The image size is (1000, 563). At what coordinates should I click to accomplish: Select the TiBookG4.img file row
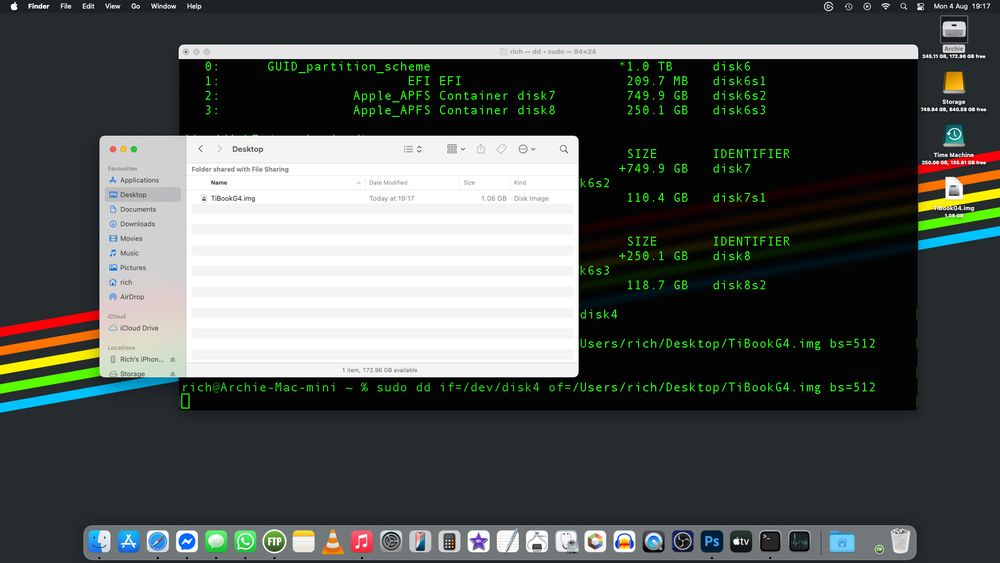[x=382, y=198]
